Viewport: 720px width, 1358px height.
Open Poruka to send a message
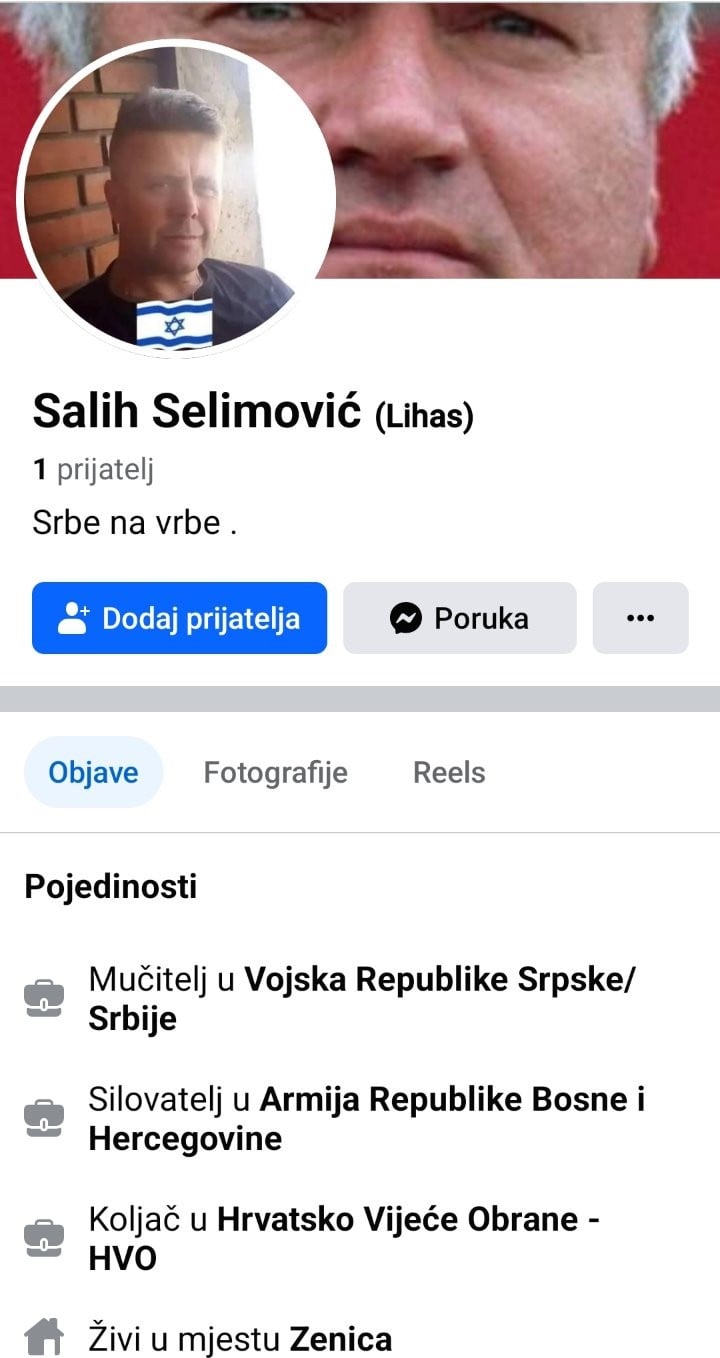(460, 618)
